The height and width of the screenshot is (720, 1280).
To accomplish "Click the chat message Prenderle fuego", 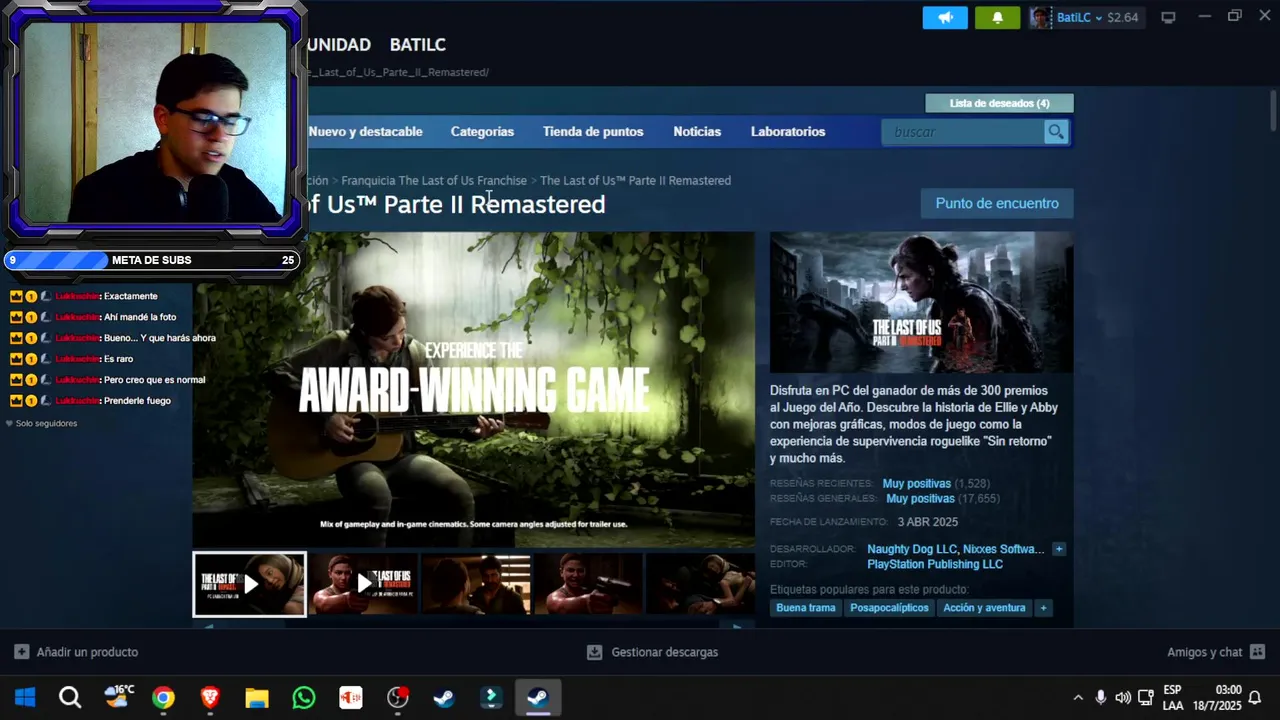I will (x=137, y=401).
